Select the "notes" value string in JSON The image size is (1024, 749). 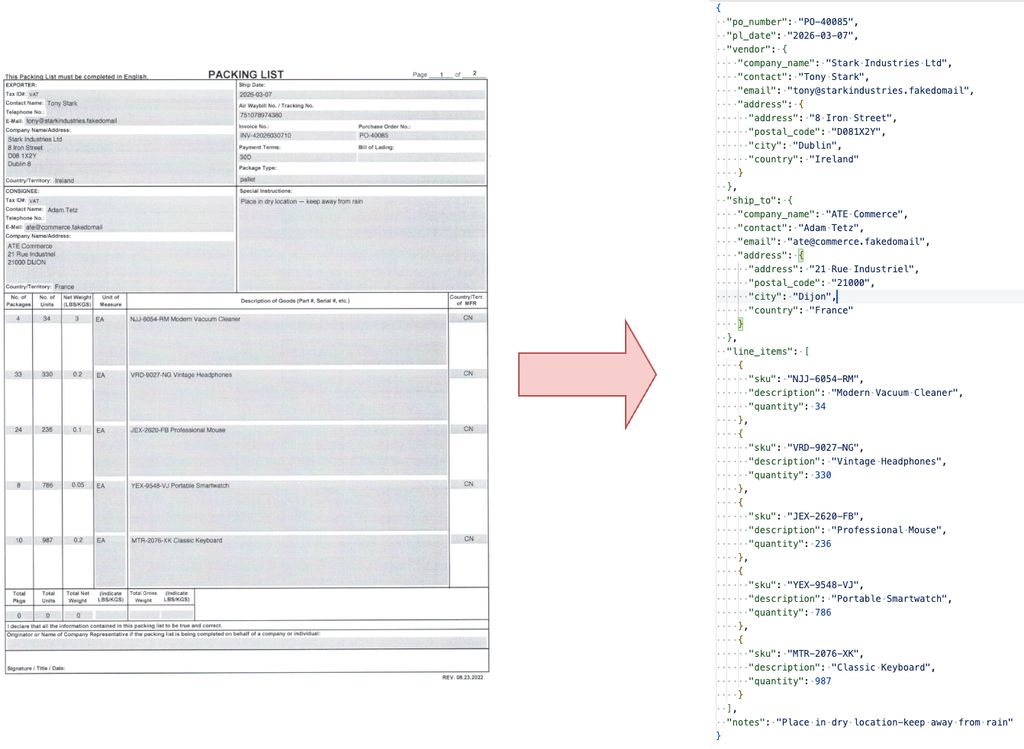coord(894,722)
